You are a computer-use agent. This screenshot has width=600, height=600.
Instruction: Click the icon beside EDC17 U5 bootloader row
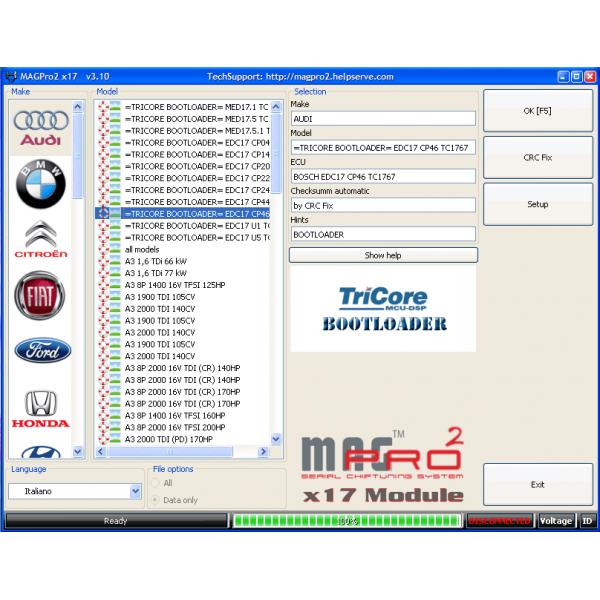[x=103, y=238]
